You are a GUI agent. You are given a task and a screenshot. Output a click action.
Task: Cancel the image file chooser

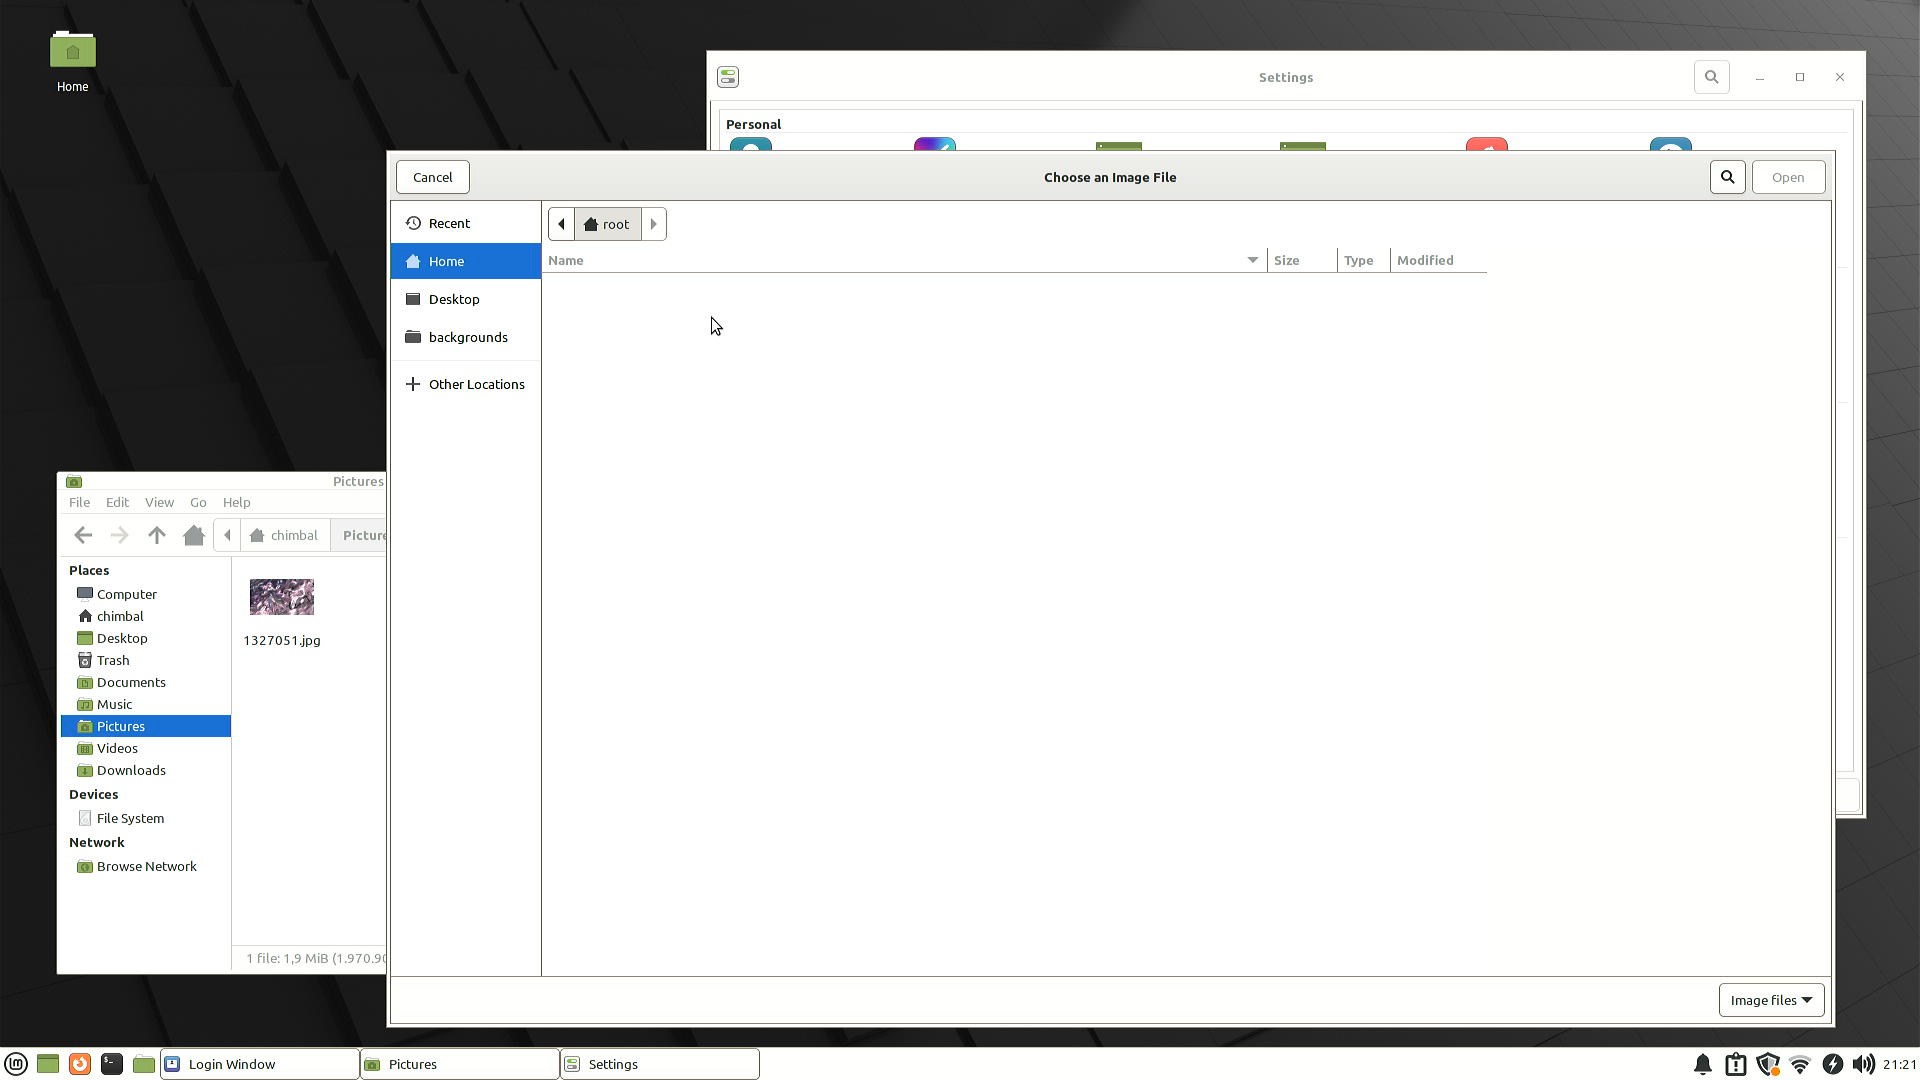[x=432, y=177]
